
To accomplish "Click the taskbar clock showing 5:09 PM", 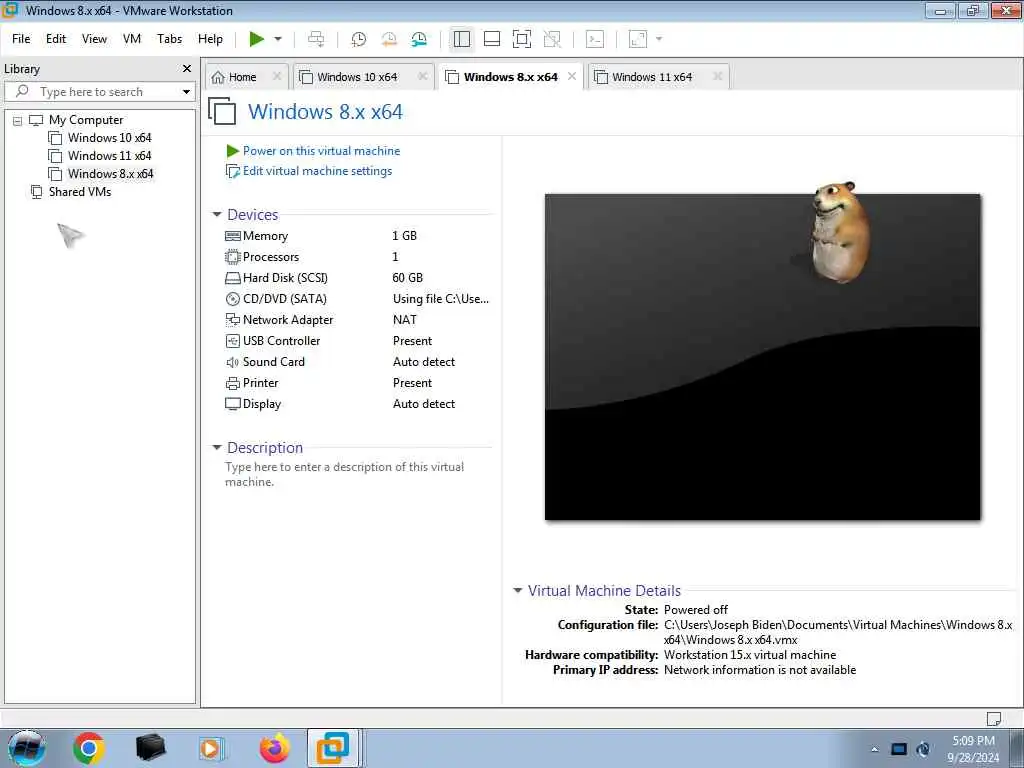I will tap(973, 749).
